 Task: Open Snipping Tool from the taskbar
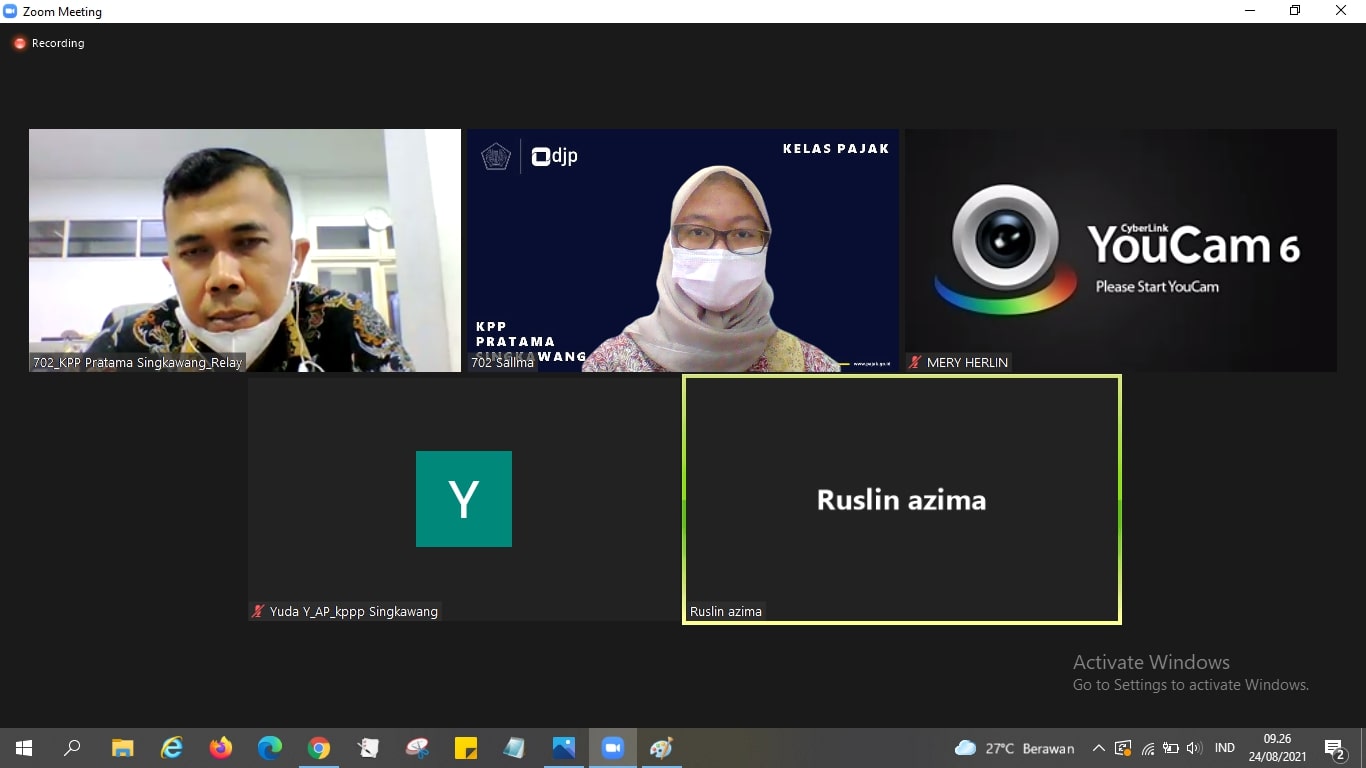[x=417, y=748]
